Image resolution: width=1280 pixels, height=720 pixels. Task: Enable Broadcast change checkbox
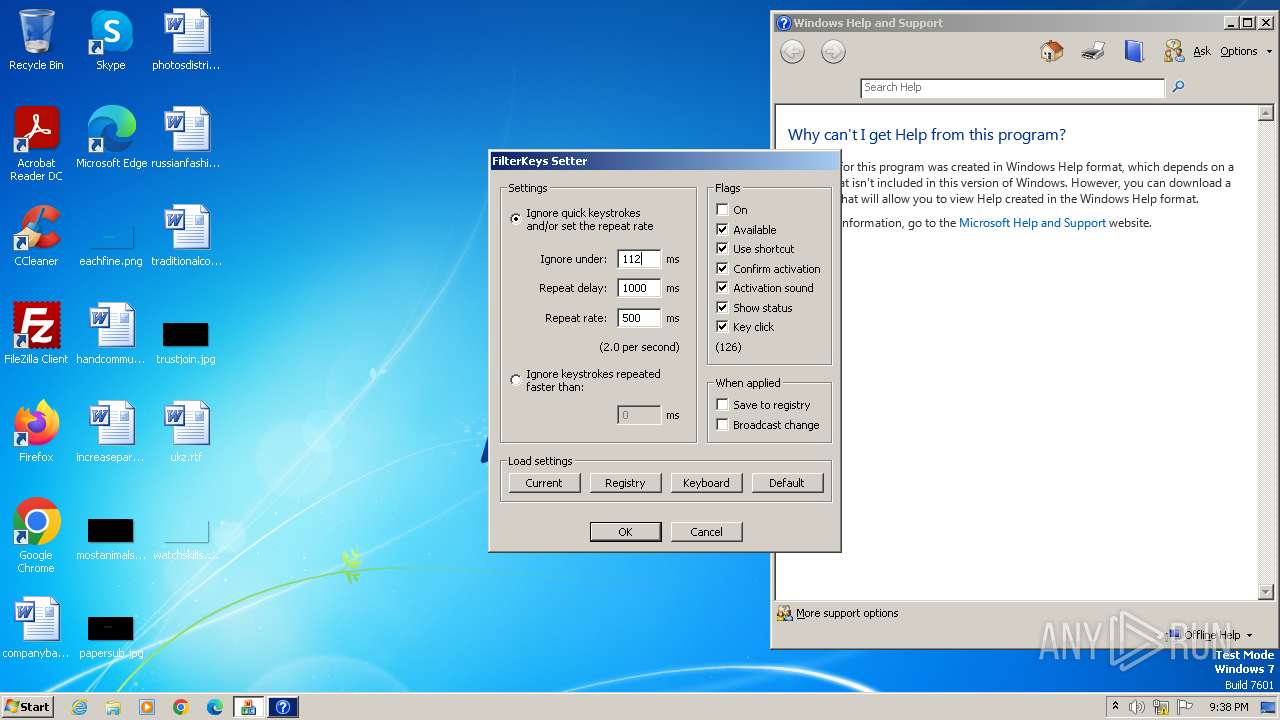pyautogui.click(x=722, y=424)
